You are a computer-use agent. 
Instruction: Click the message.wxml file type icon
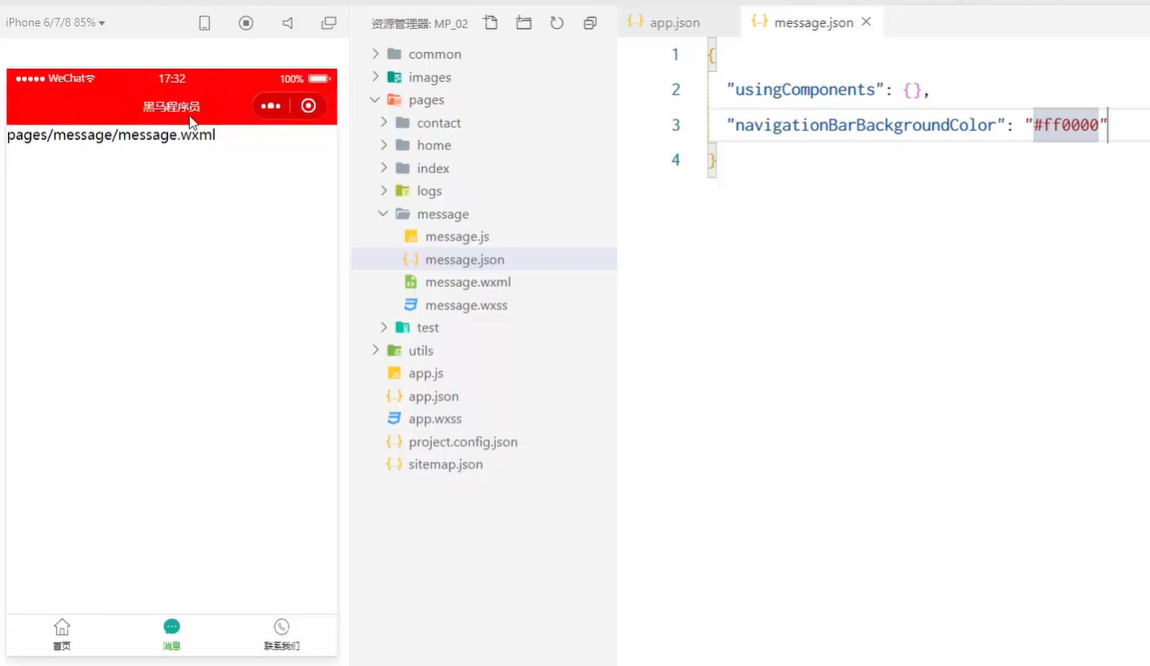pos(411,282)
